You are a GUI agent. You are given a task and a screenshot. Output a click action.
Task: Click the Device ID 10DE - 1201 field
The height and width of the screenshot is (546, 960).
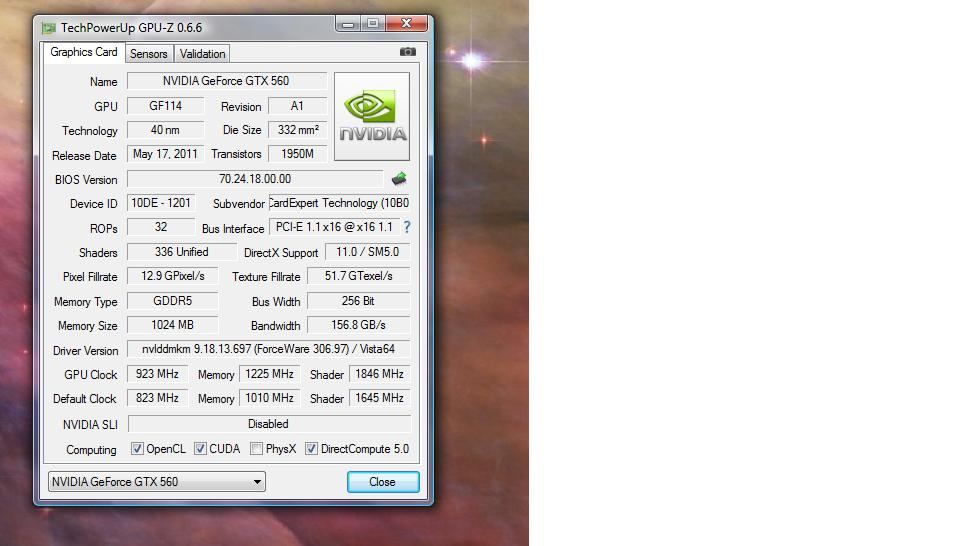point(161,203)
